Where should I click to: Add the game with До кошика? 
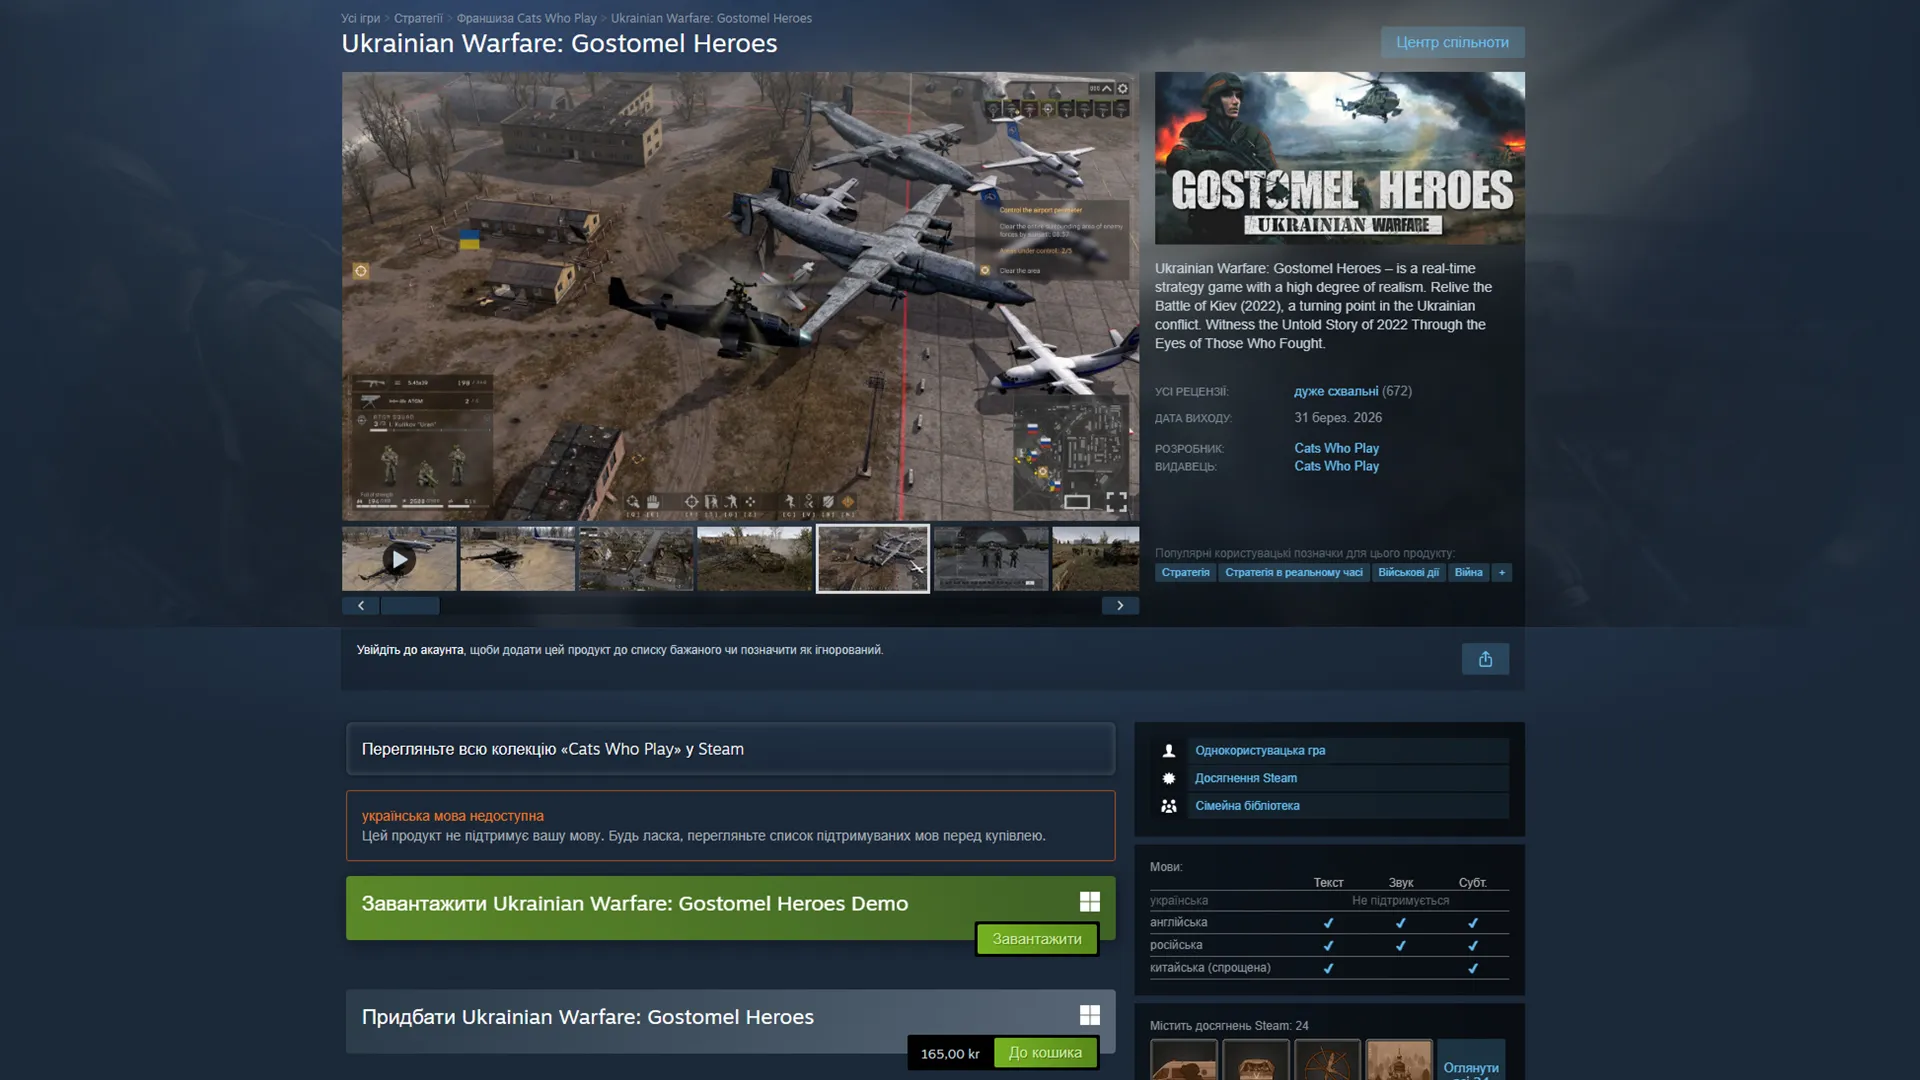pyautogui.click(x=1045, y=1053)
